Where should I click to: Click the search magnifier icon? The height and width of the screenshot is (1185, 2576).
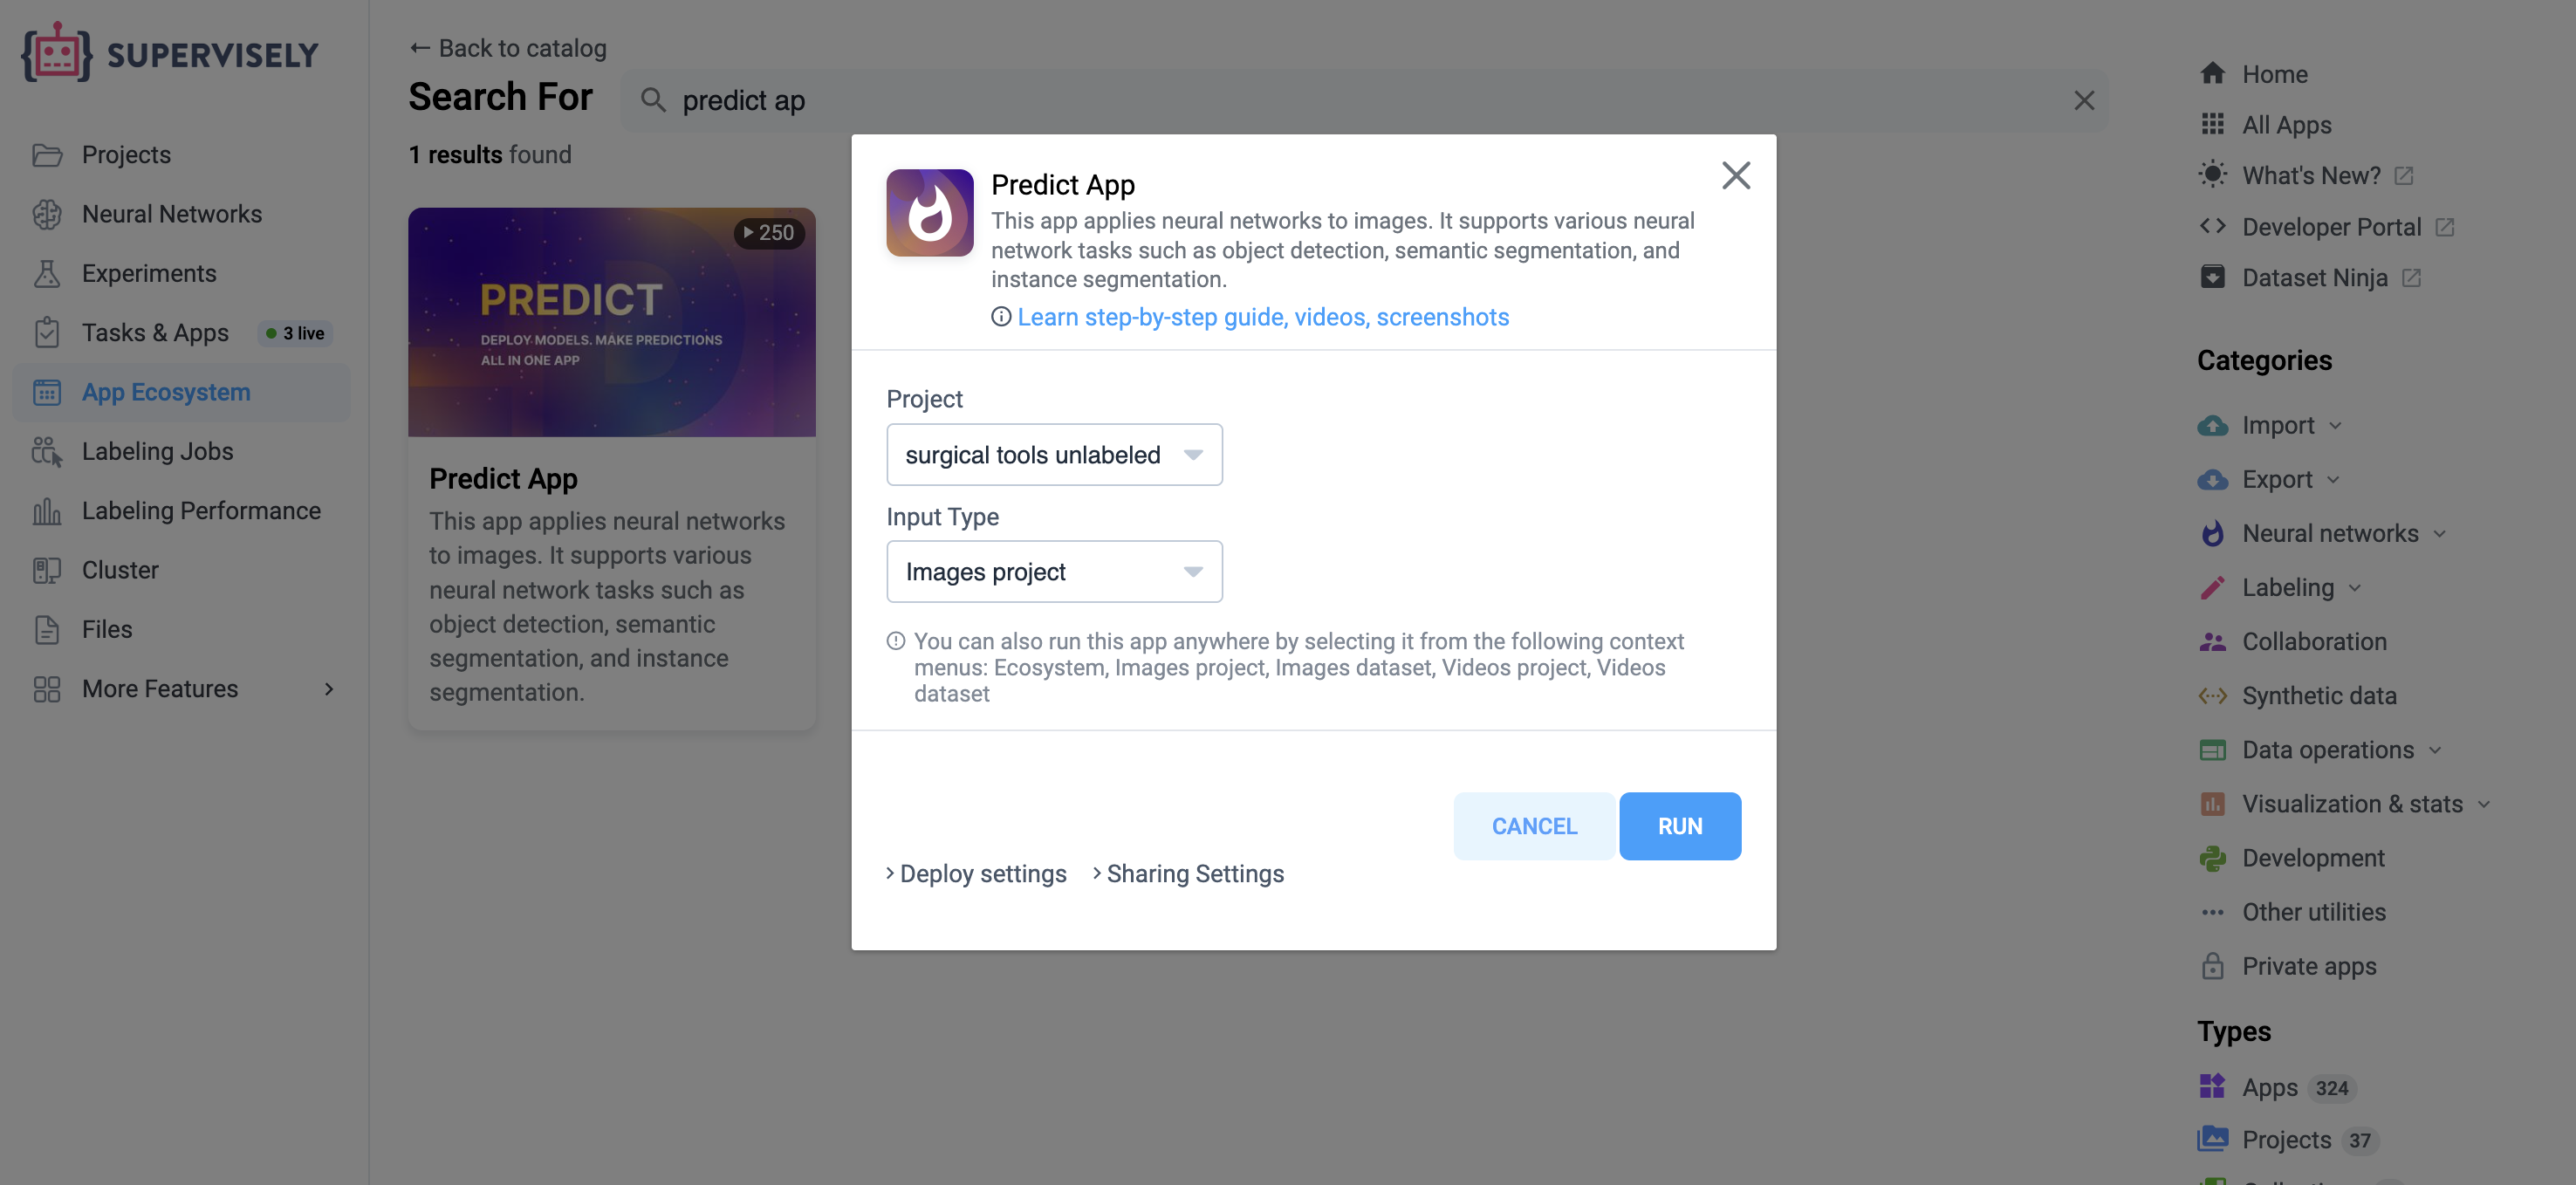(653, 100)
